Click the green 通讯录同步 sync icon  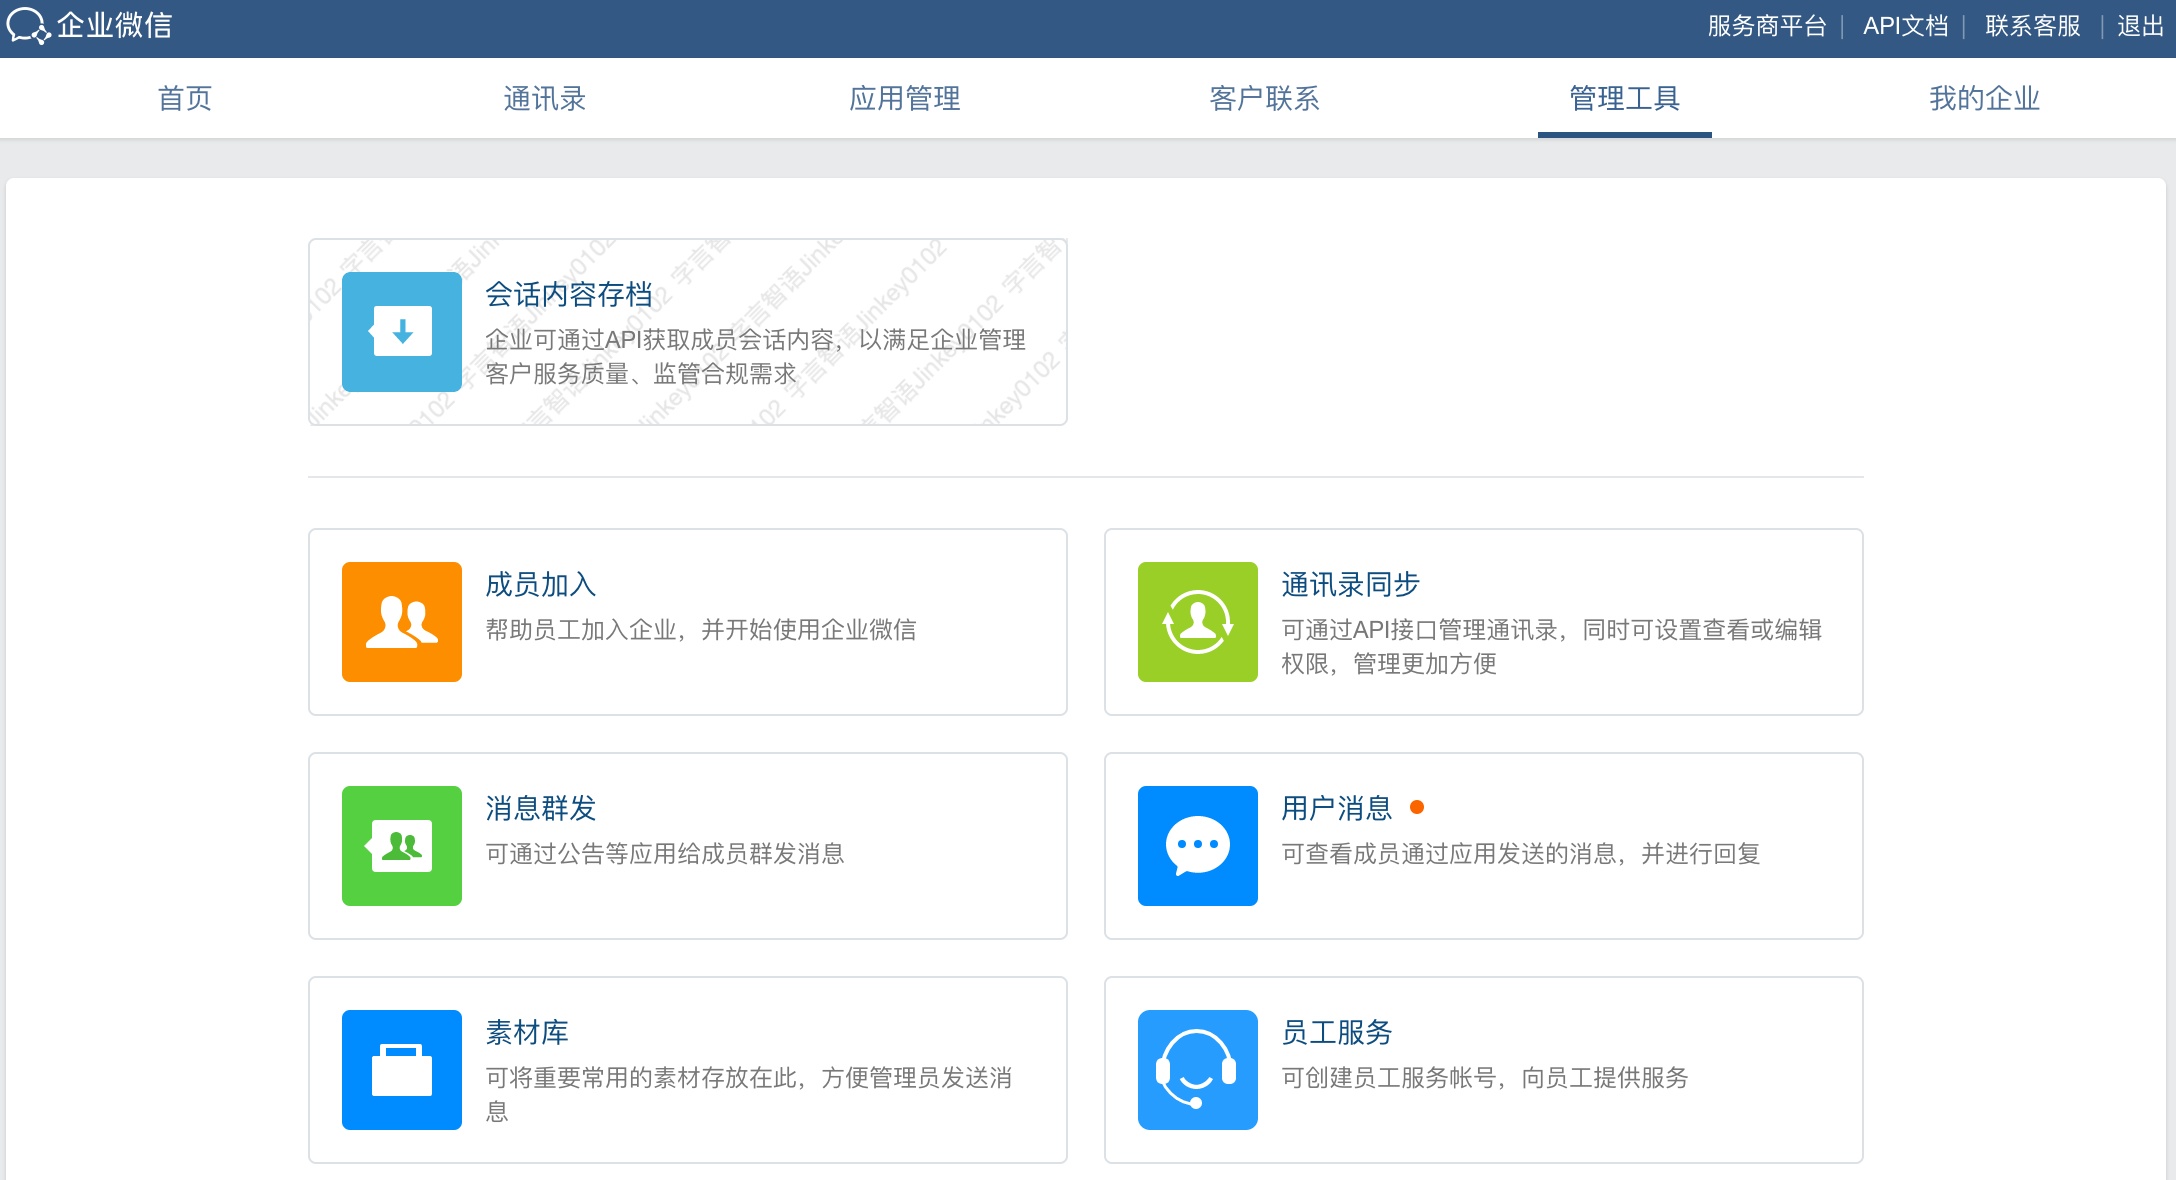pyautogui.click(x=1197, y=622)
